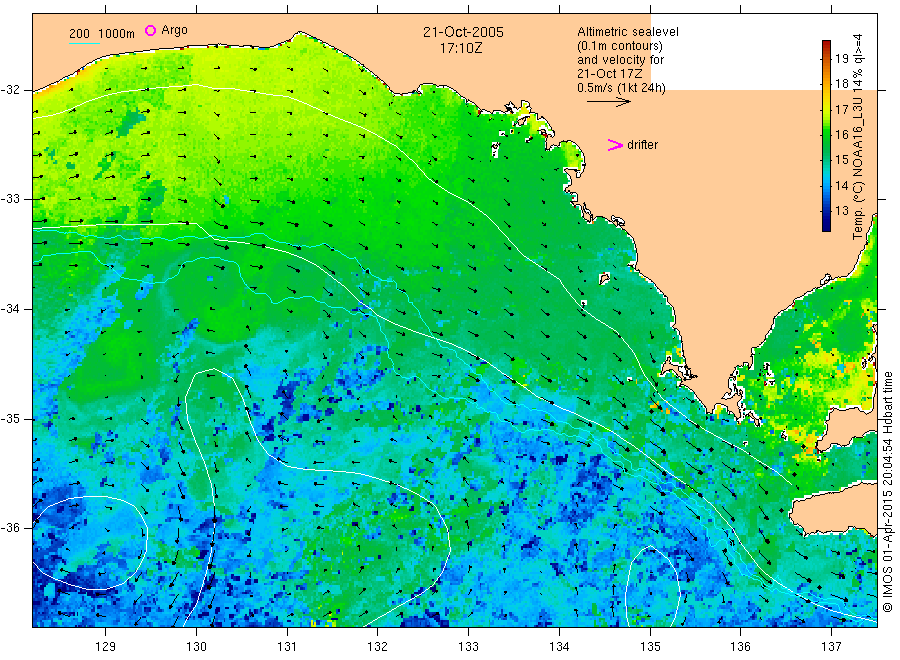Click the cyan 200m depth contour legend line
The width and height of the screenshot is (900, 660).
84,43
